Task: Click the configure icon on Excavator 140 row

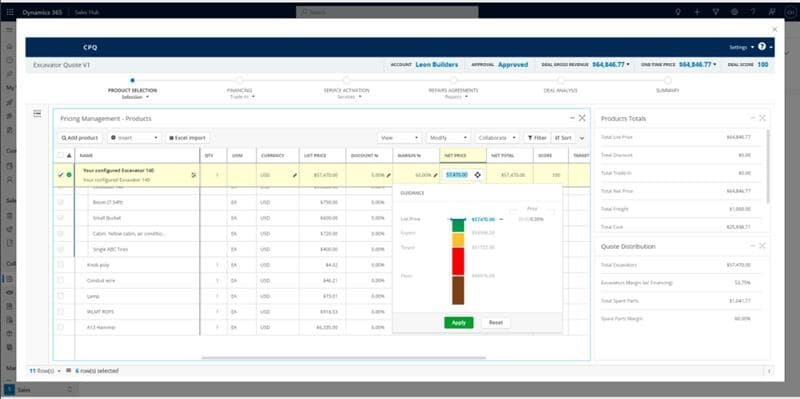Action: [x=194, y=175]
